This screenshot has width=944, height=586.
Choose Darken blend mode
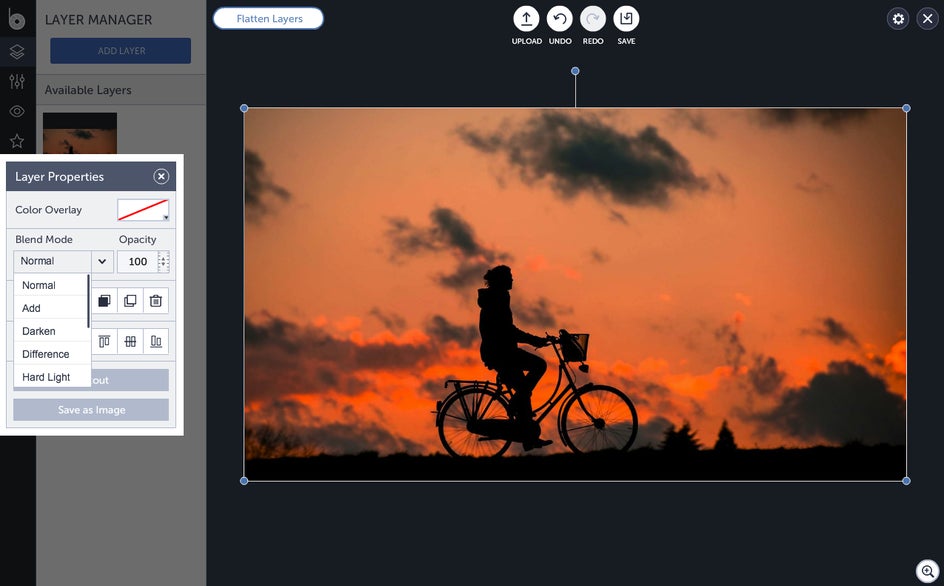pyautogui.click(x=51, y=331)
